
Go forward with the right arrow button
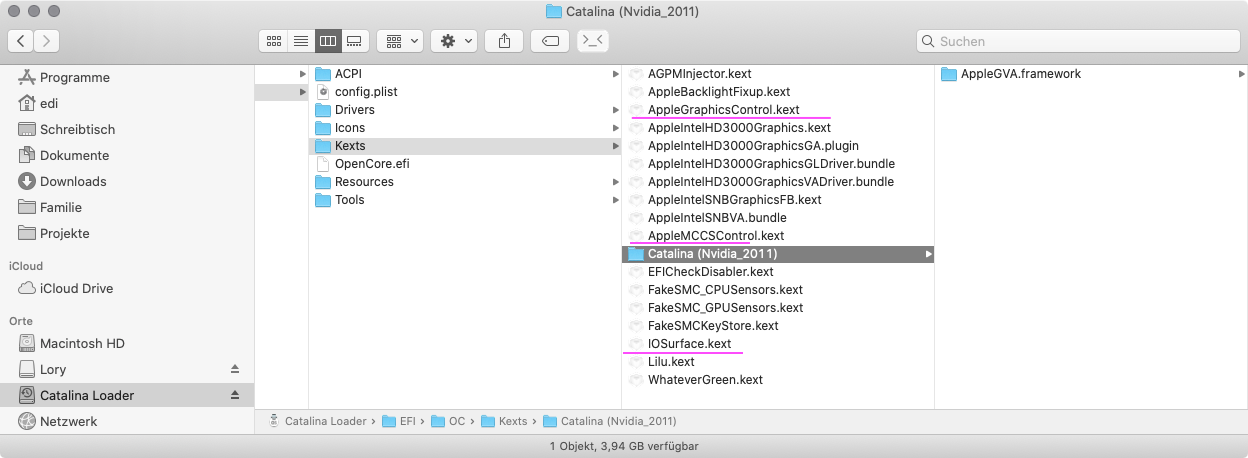click(47, 41)
